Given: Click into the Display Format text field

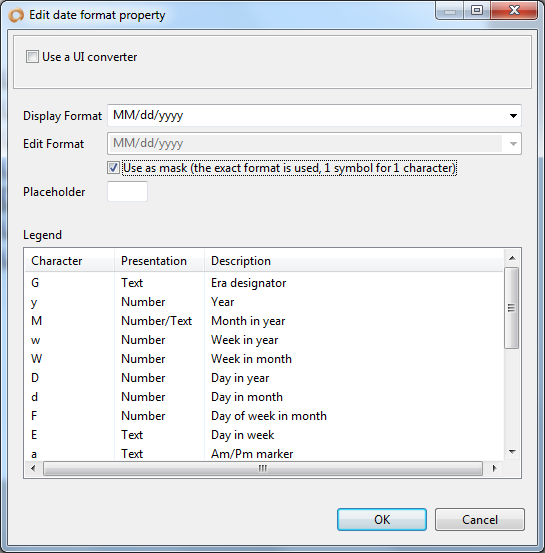Looking at the screenshot, I should coord(307,116).
